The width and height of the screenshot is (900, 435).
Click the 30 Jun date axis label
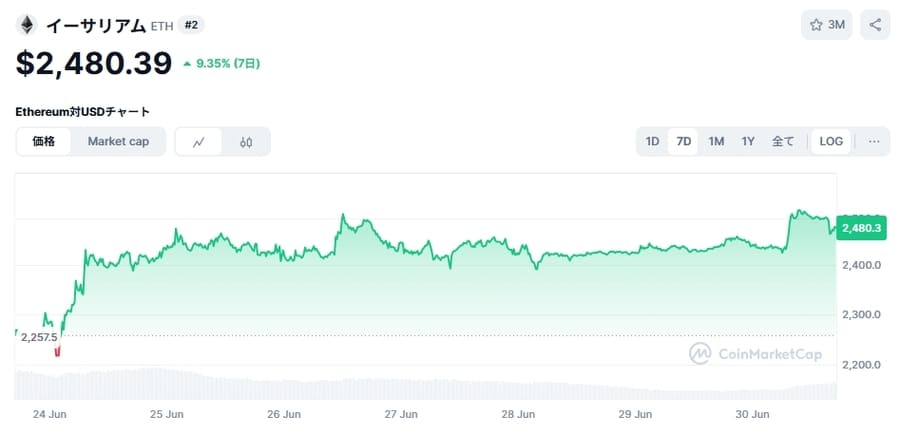coord(752,414)
